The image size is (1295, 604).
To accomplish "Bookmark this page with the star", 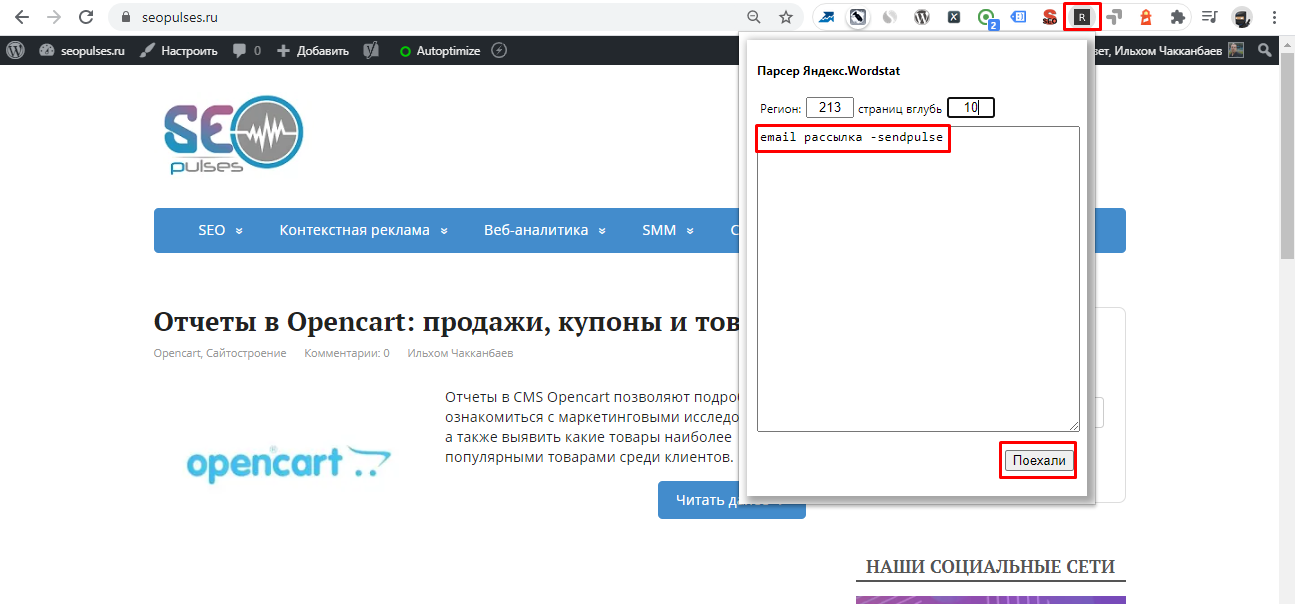I will click(786, 17).
